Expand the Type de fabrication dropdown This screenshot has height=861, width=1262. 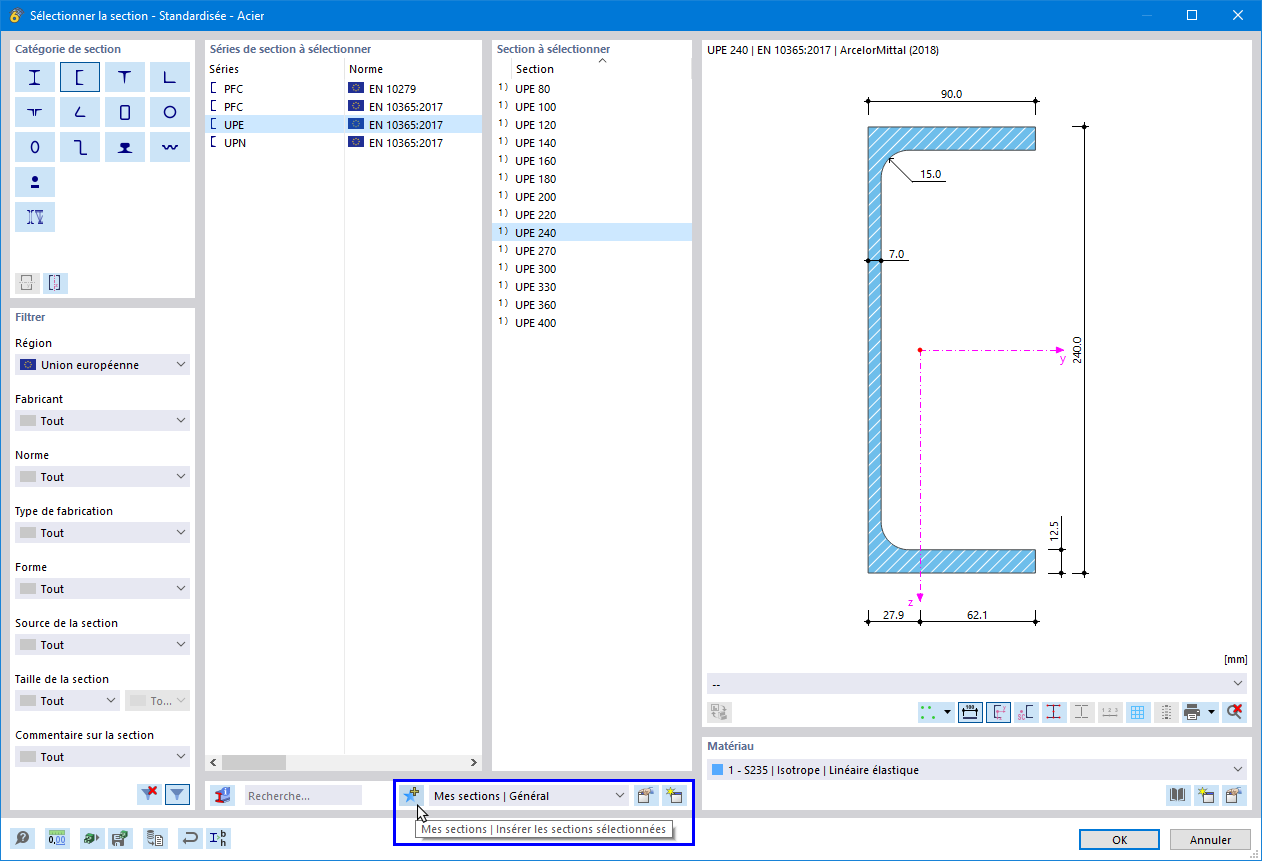coord(102,533)
